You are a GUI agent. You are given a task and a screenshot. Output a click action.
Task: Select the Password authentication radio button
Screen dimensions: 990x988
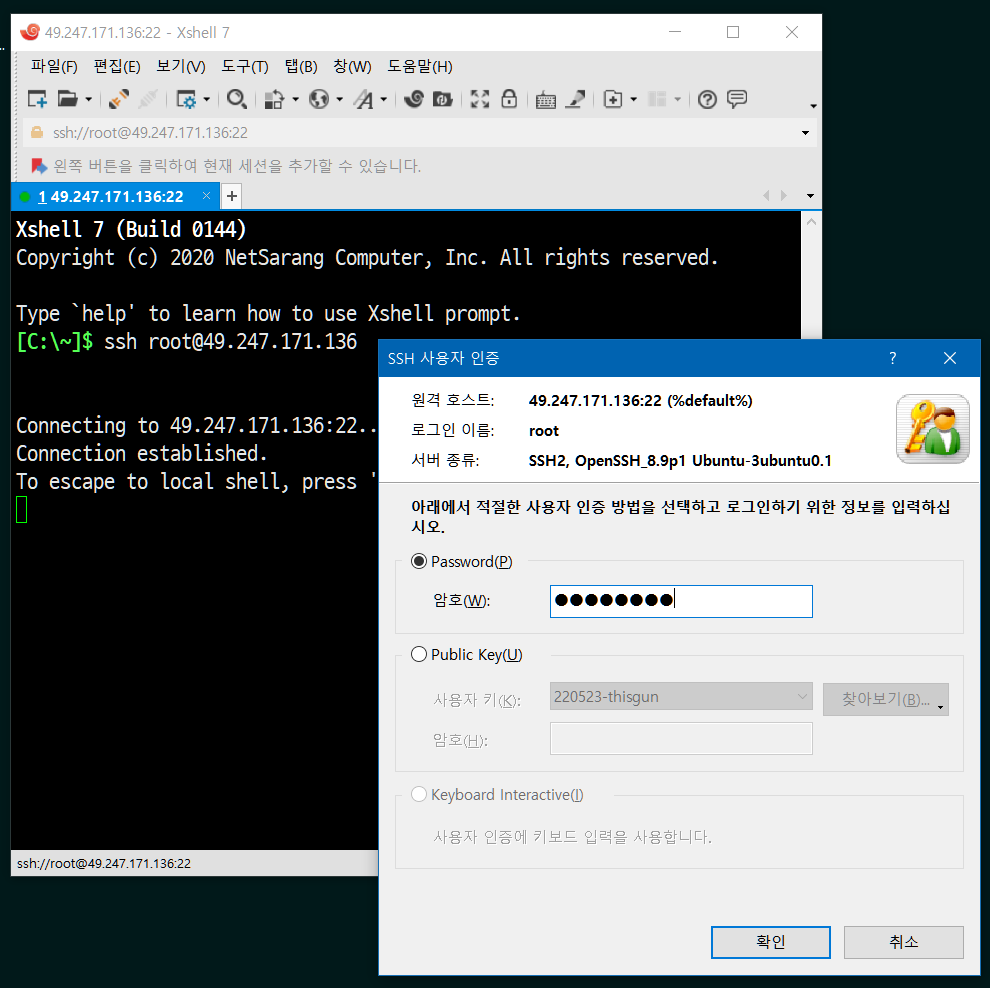click(419, 562)
